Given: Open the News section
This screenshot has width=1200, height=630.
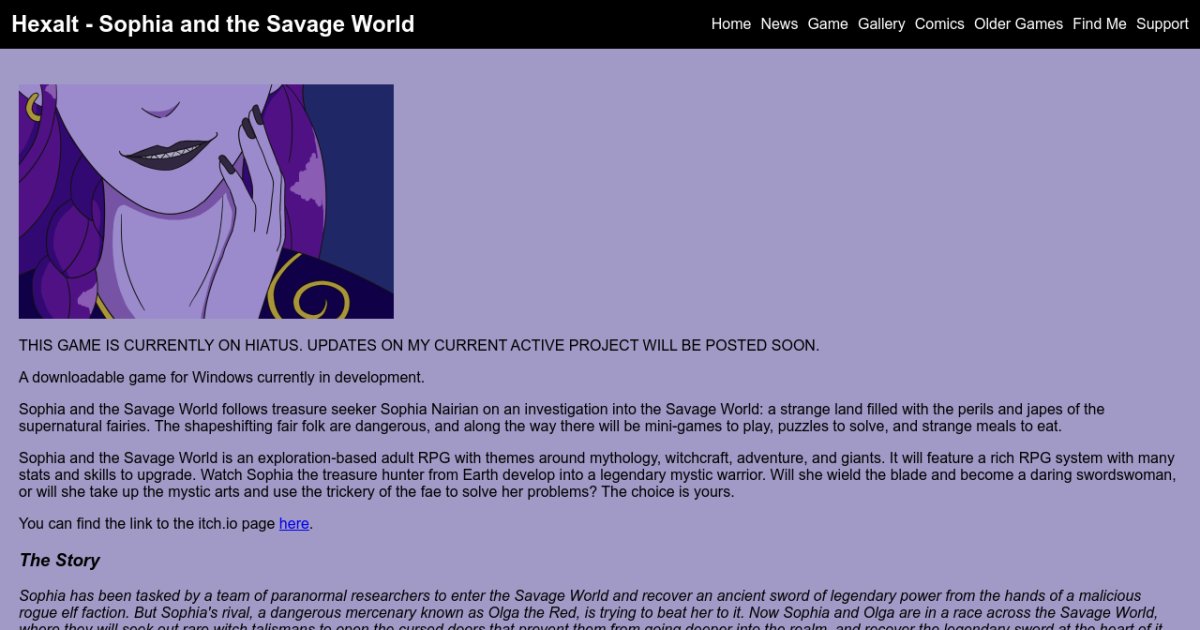Looking at the screenshot, I should click(x=779, y=24).
